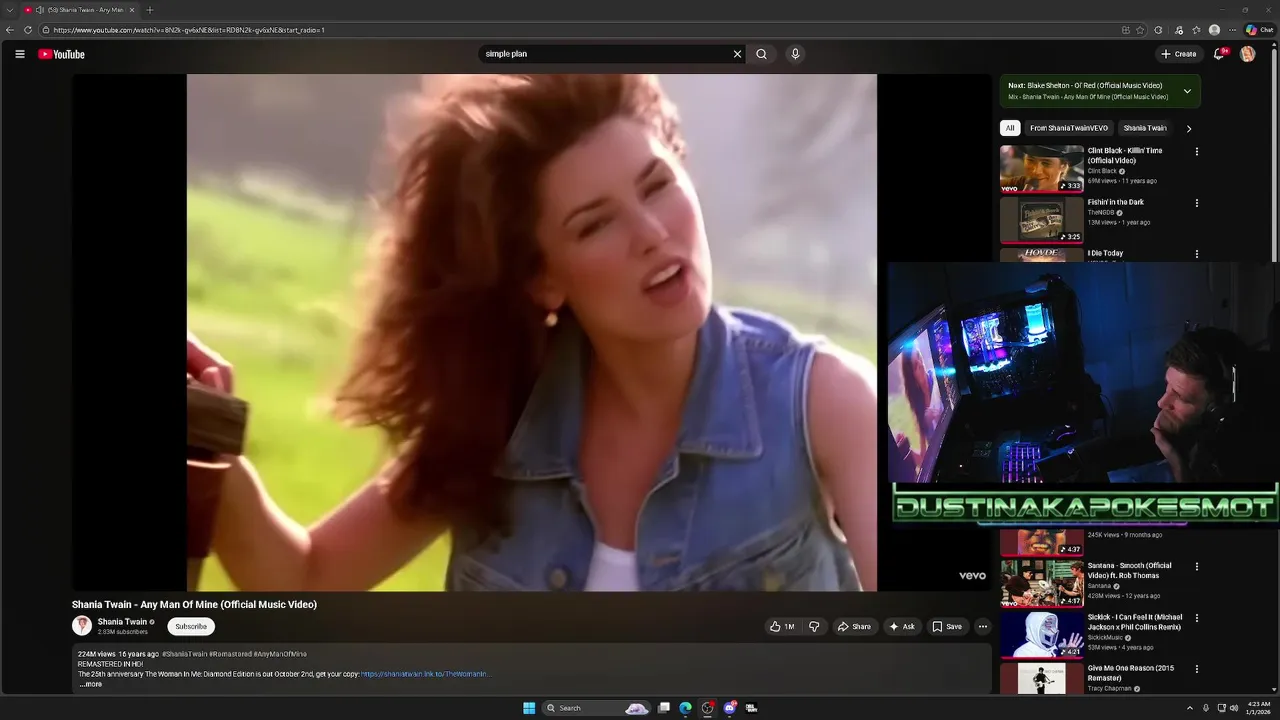This screenshot has width=1280, height=720.
Task: Like the Shania Twain video
Action: [x=782, y=627]
